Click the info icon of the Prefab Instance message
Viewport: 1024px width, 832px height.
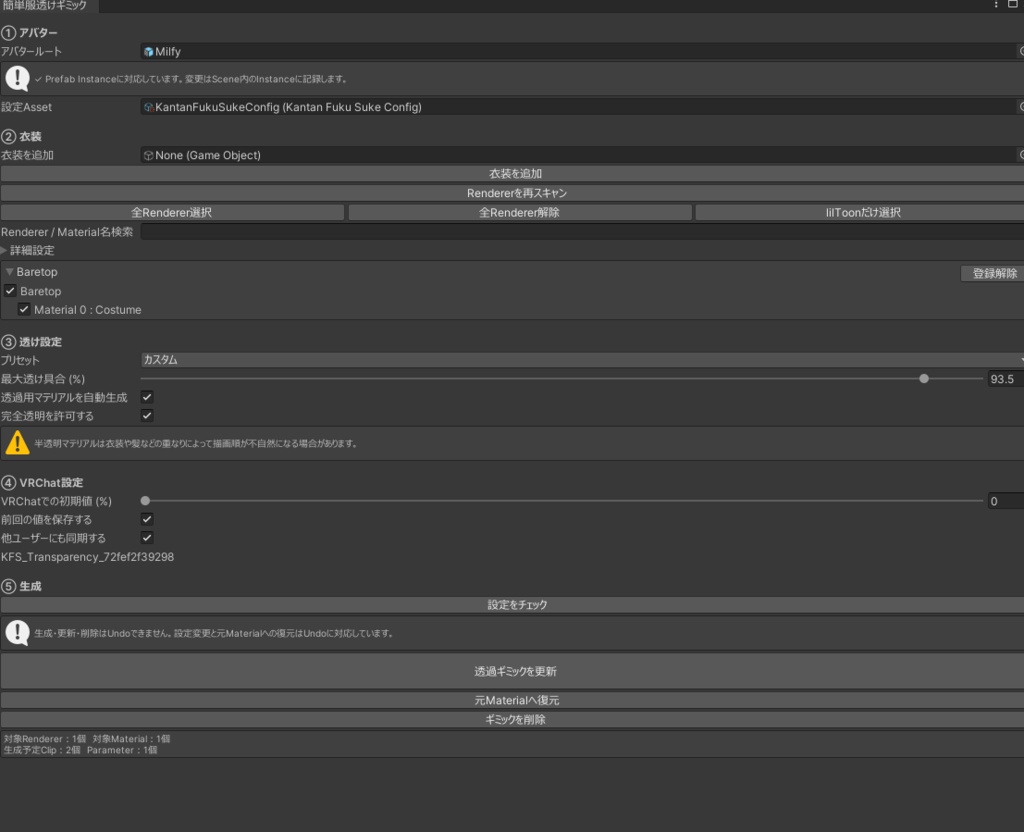coord(17,79)
